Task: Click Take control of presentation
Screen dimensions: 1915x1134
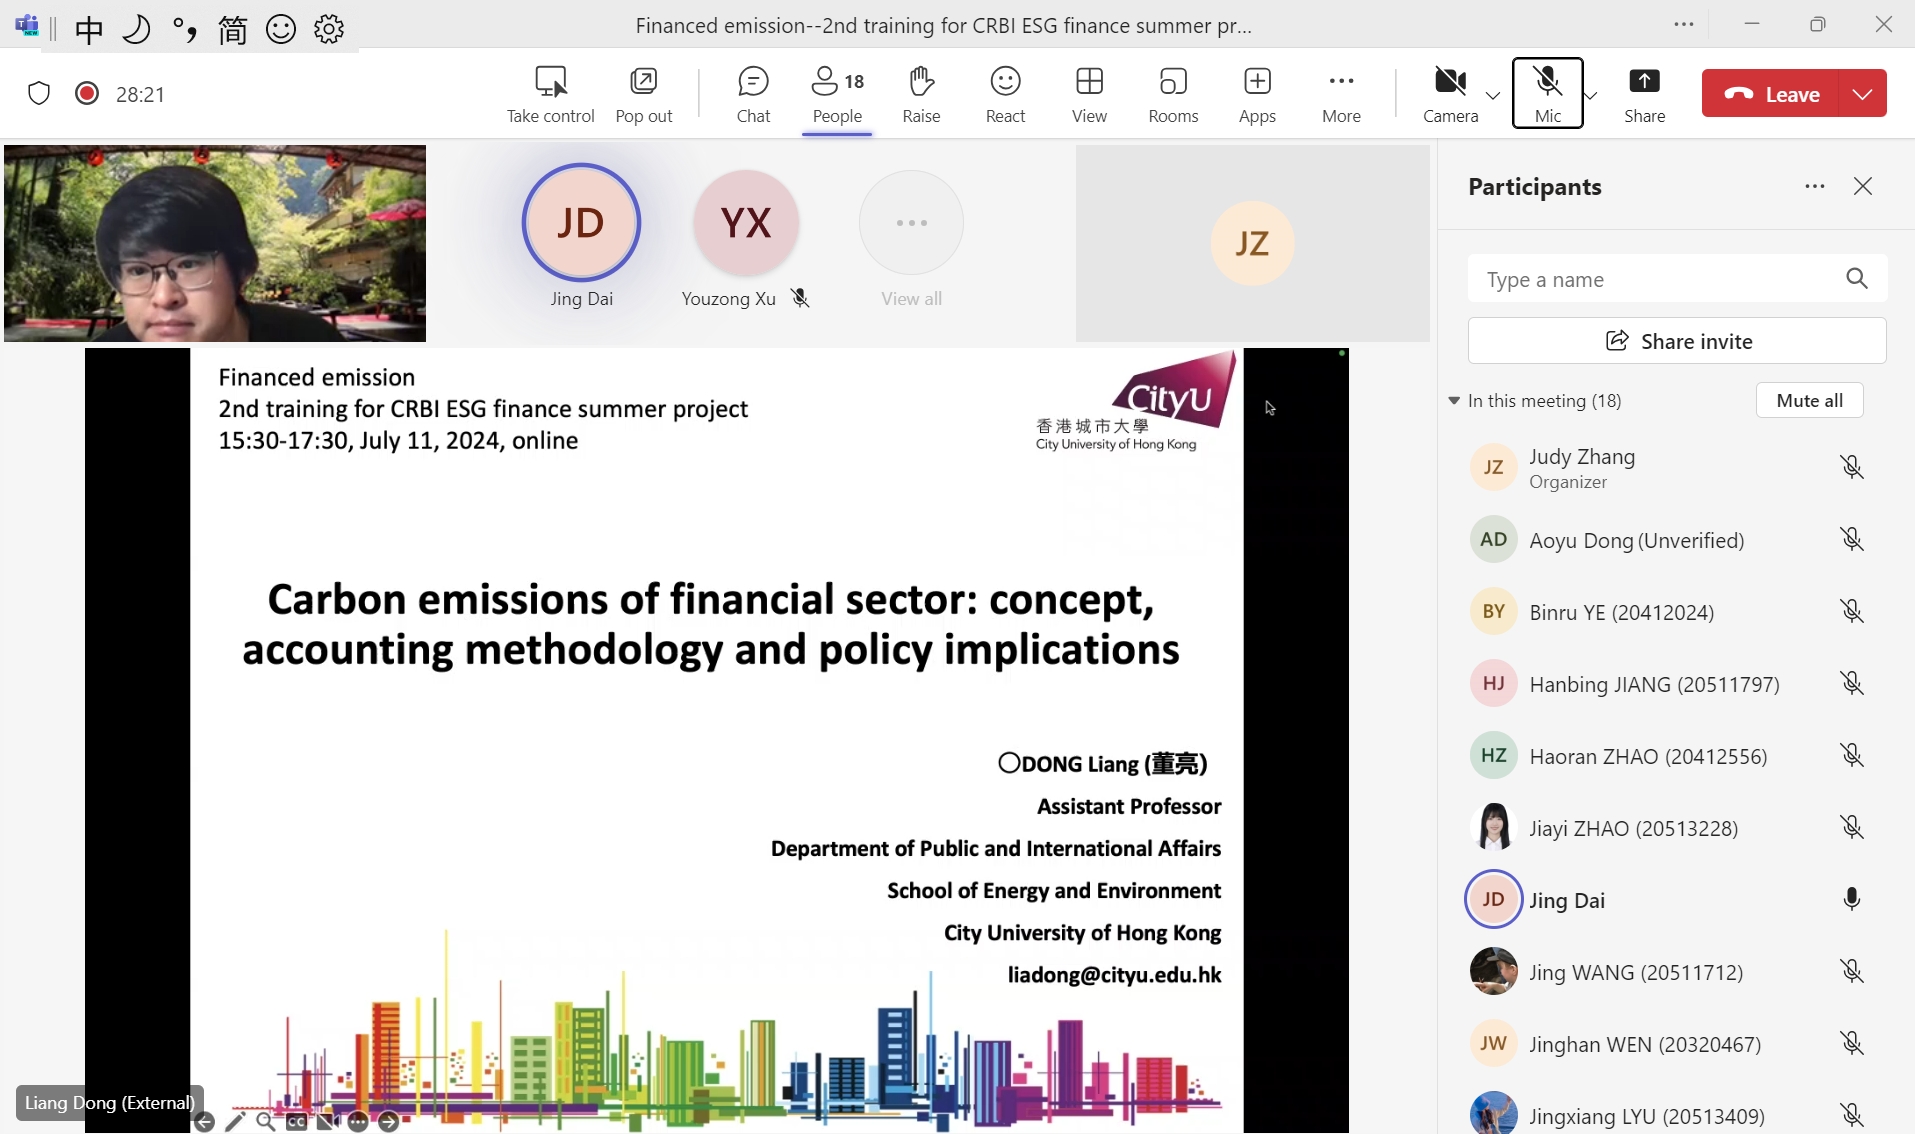Action: pyautogui.click(x=550, y=94)
